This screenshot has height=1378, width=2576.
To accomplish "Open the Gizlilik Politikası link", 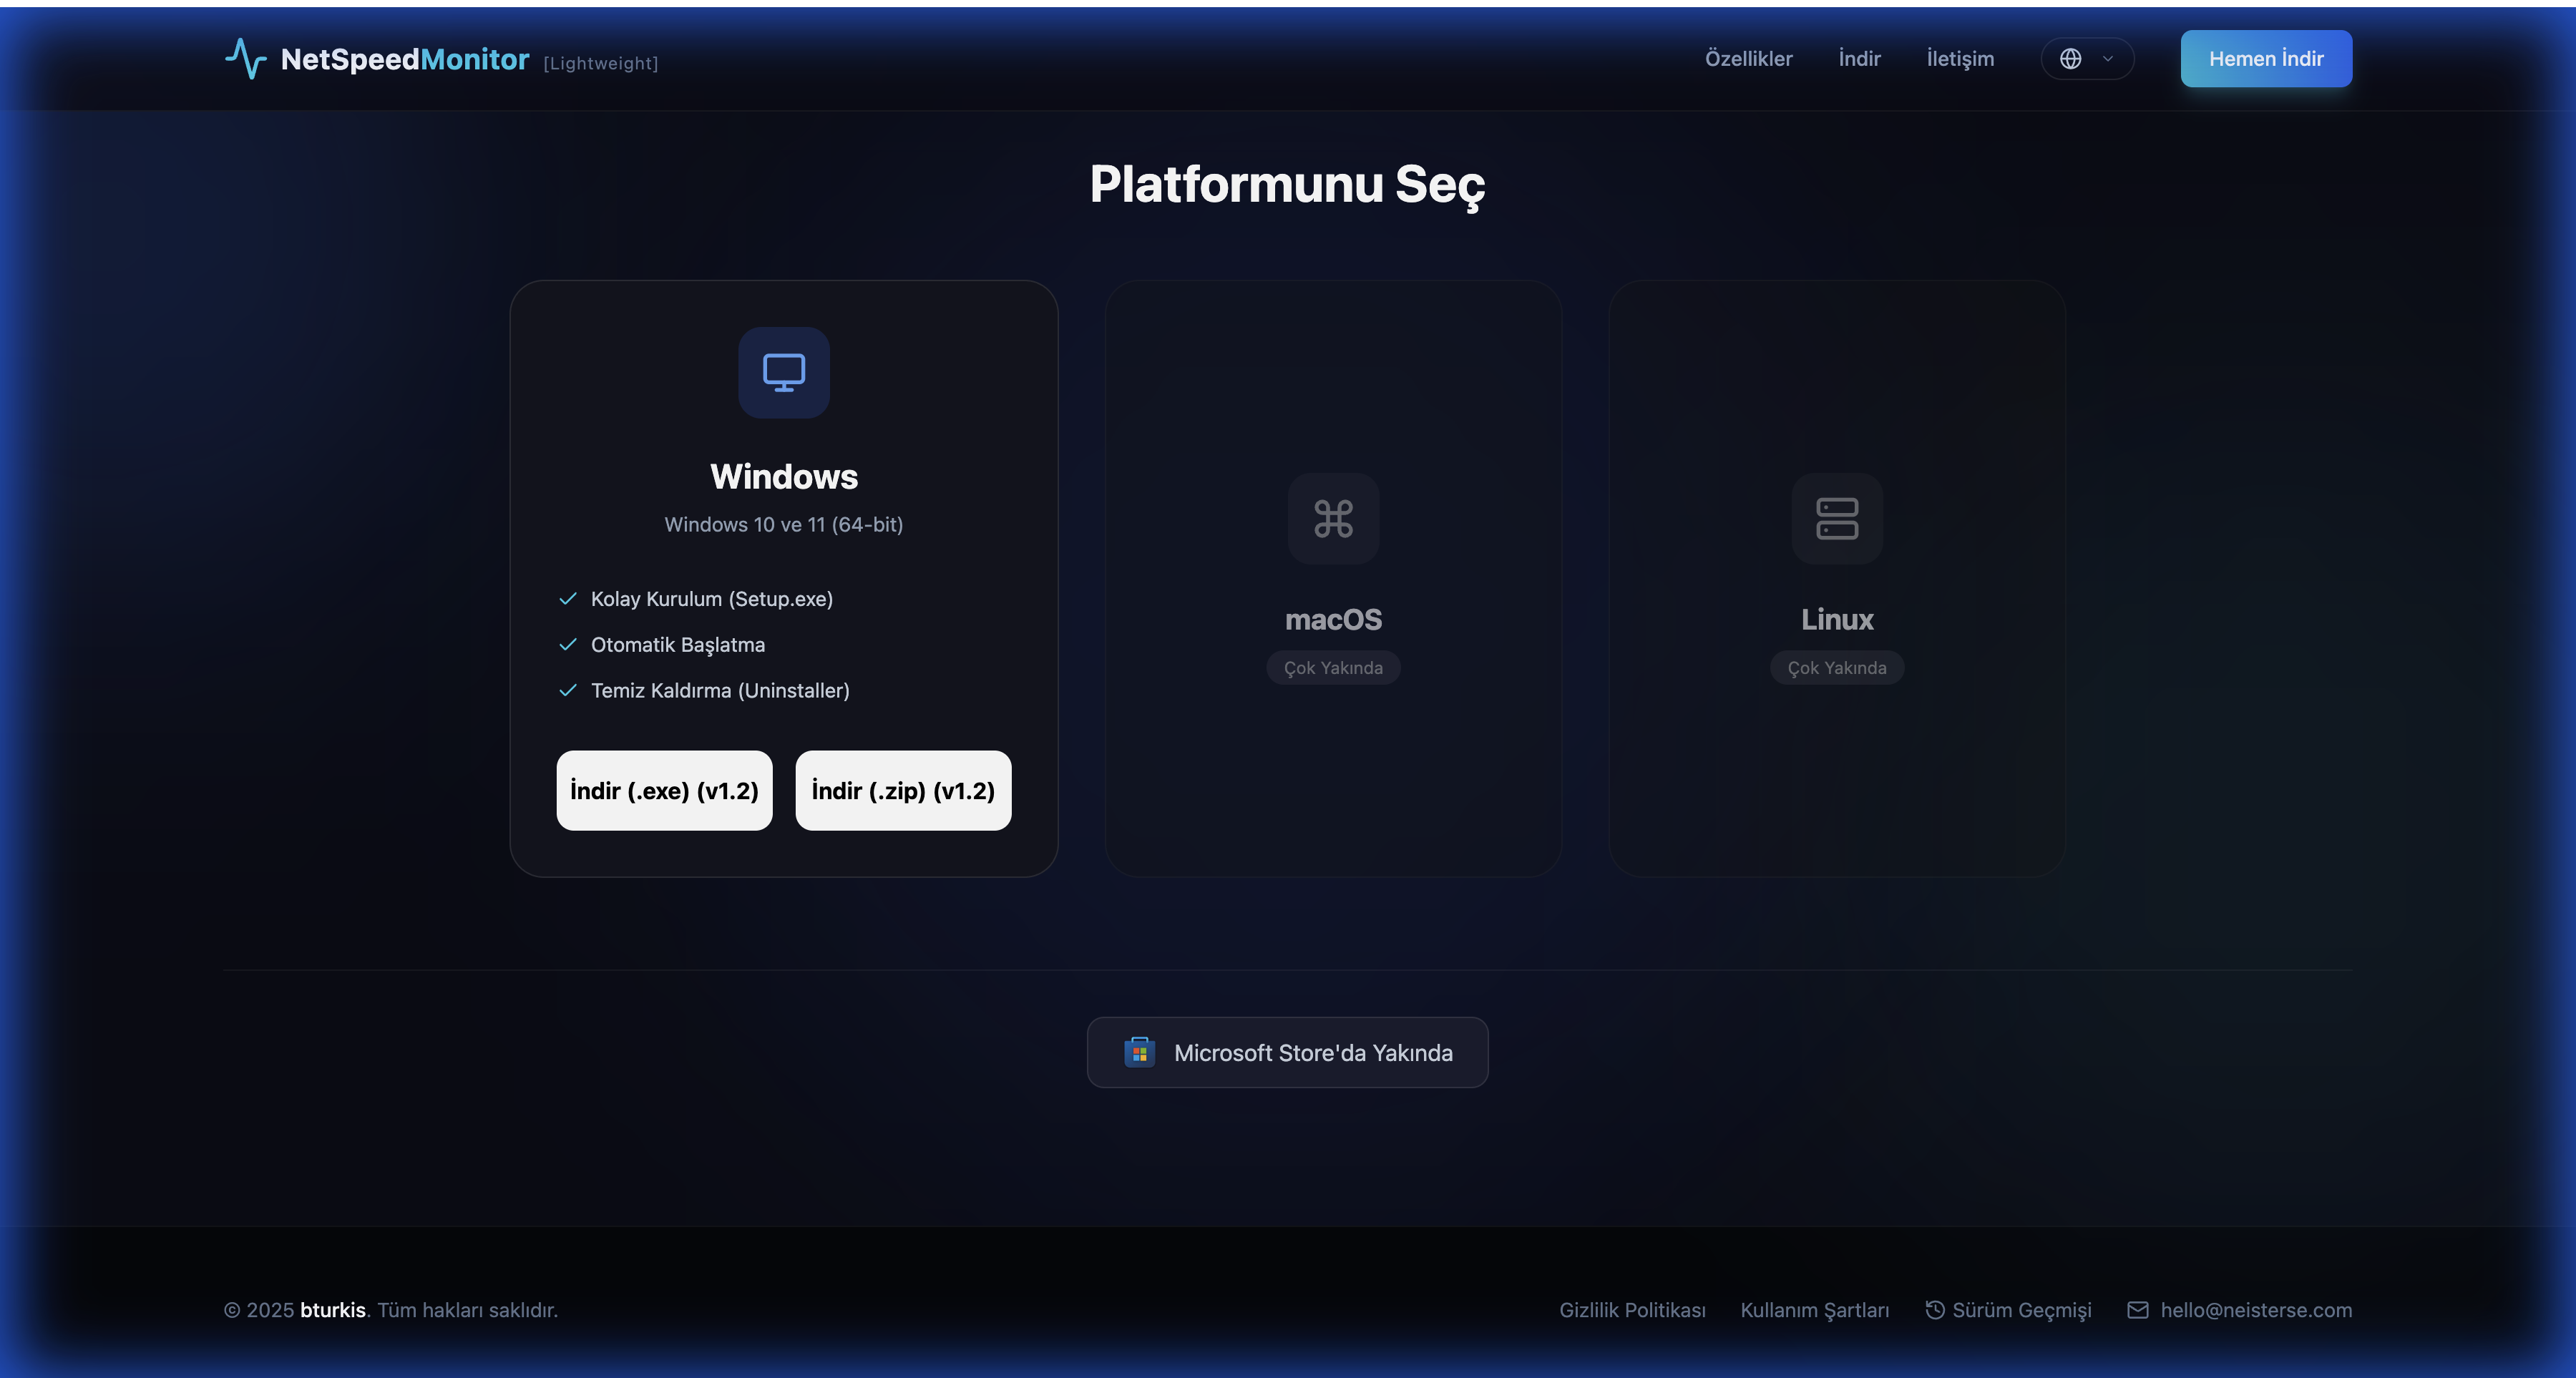I will [1632, 1309].
